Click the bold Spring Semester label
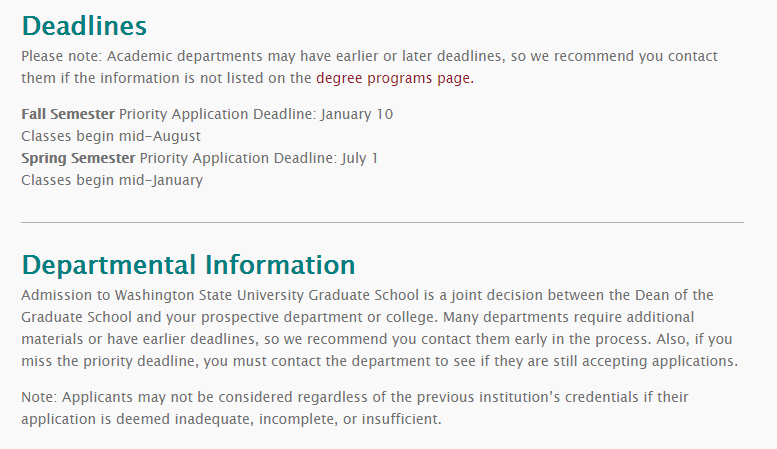Viewport: 777px width, 449px height. pyautogui.click(x=78, y=158)
